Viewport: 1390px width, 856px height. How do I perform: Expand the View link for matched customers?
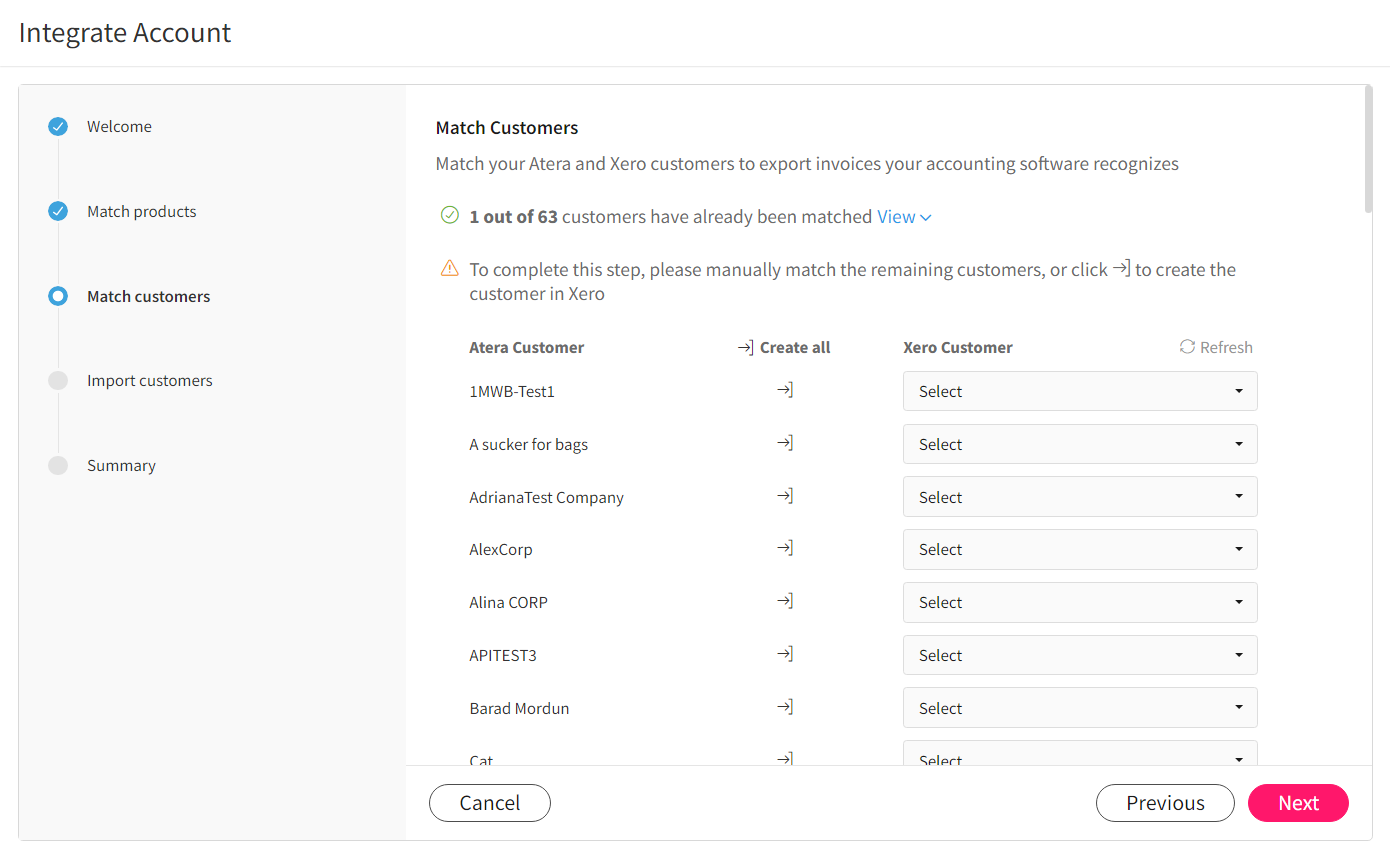(x=904, y=217)
